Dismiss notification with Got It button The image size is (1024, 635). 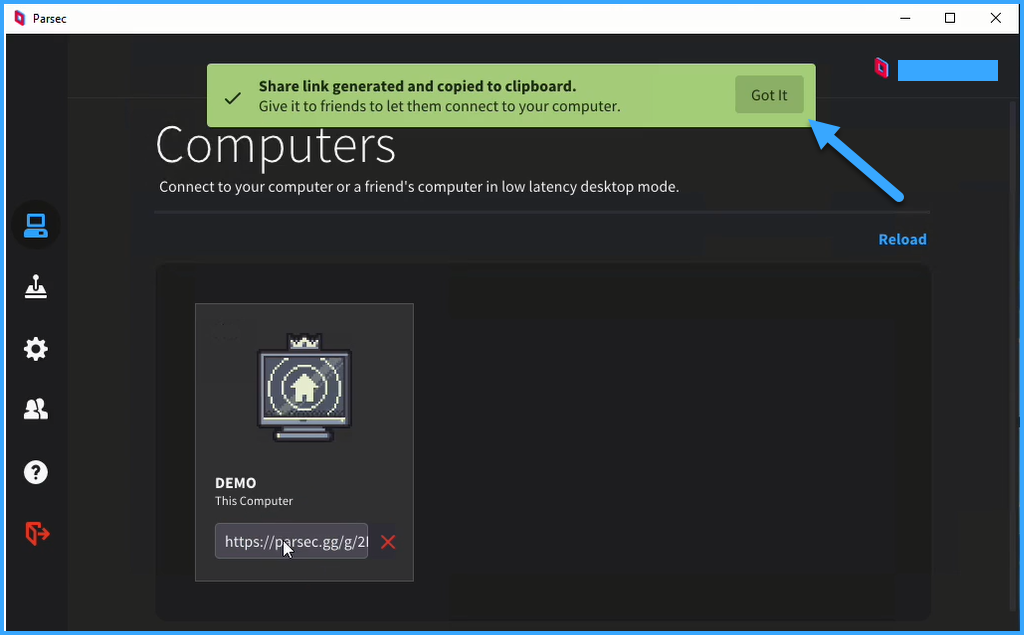(x=769, y=95)
